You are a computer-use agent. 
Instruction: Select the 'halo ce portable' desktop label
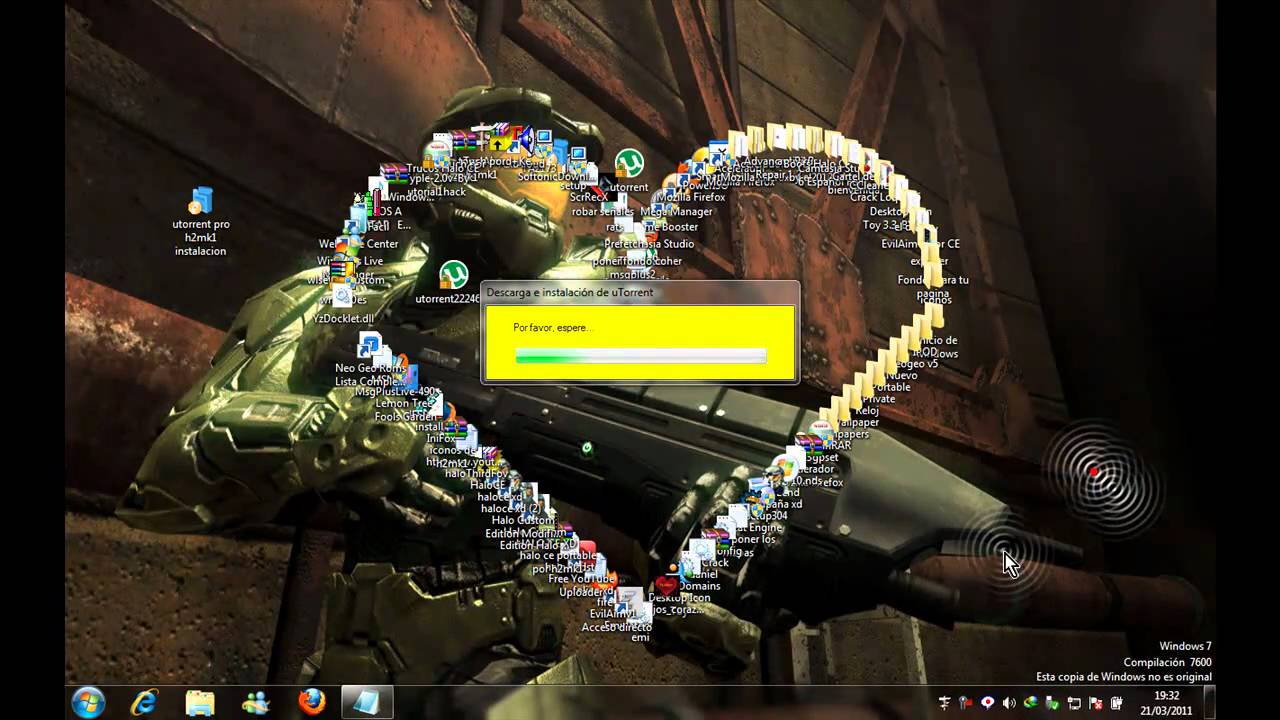point(558,555)
